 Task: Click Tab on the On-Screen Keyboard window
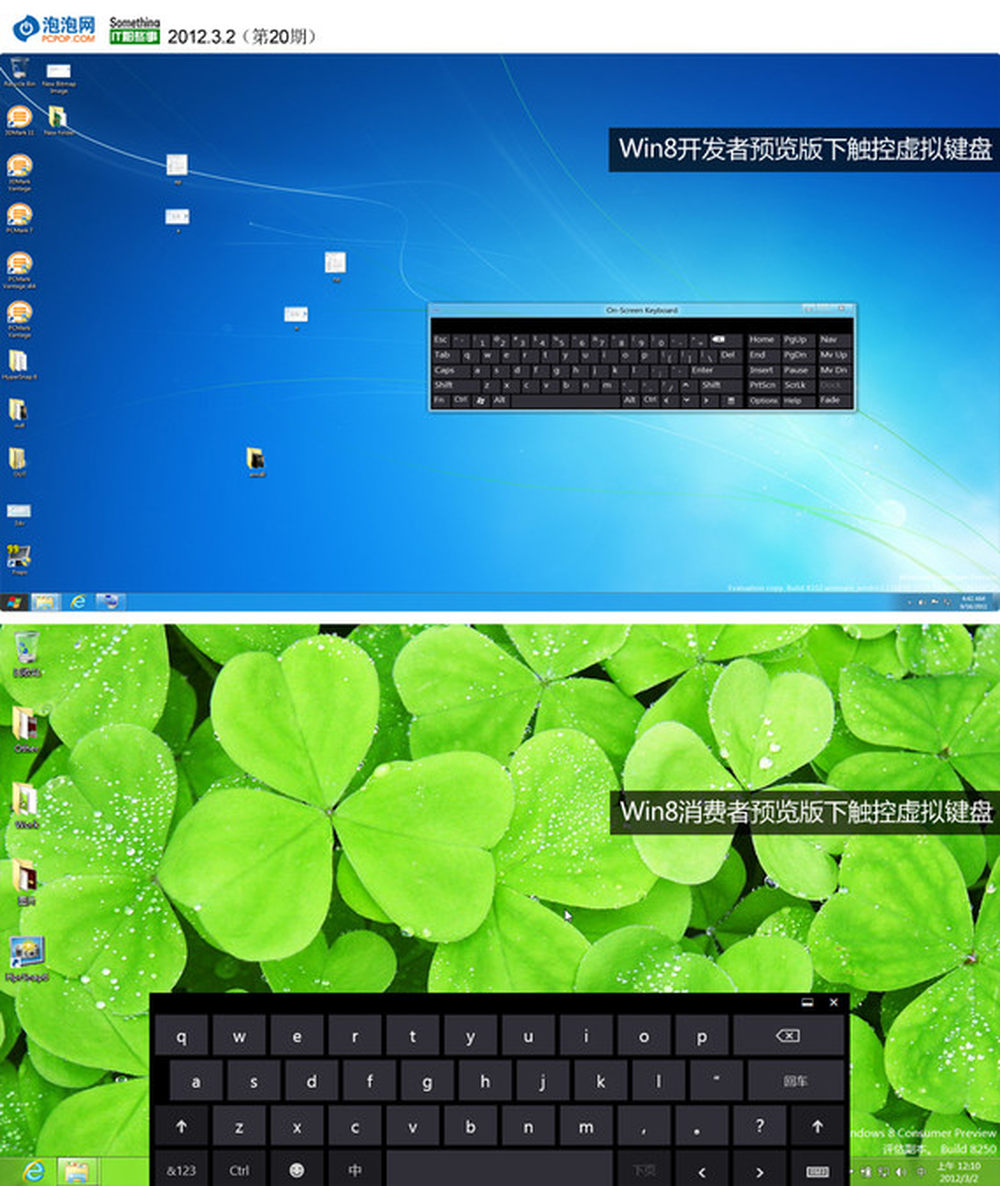(x=445, y=355)
